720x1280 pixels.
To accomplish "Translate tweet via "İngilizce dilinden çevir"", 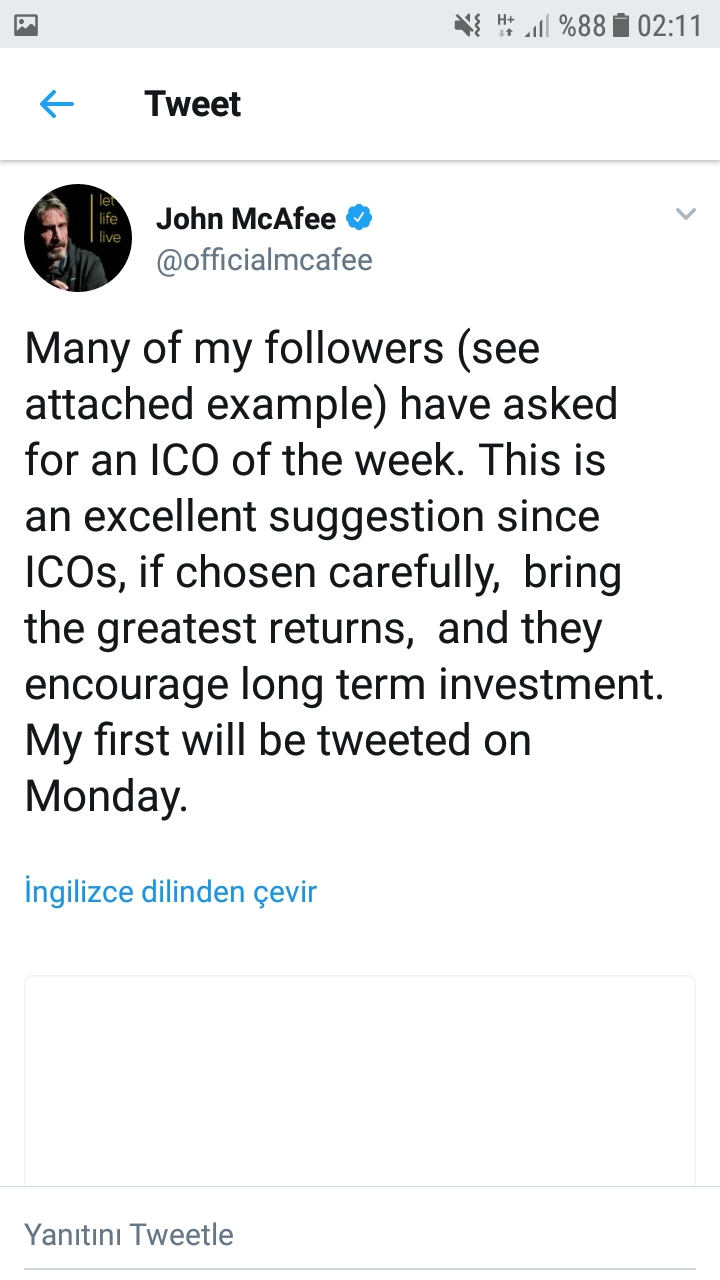I will point(170,891).
